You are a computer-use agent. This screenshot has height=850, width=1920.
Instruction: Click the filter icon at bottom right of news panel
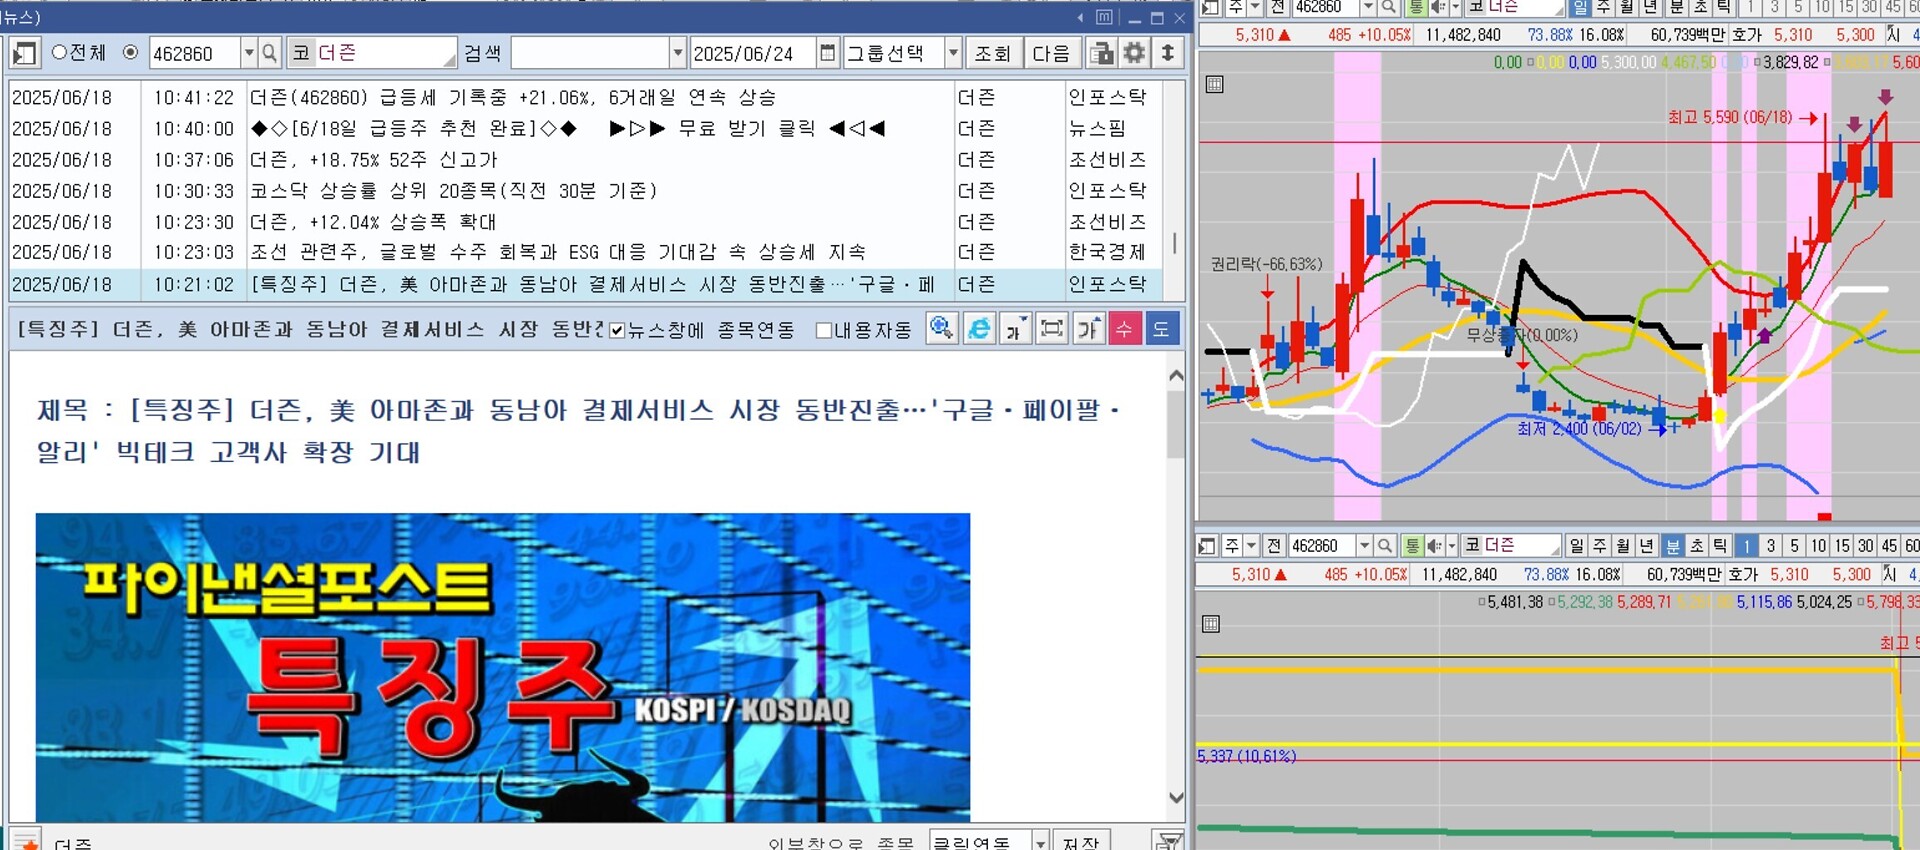1167,841
